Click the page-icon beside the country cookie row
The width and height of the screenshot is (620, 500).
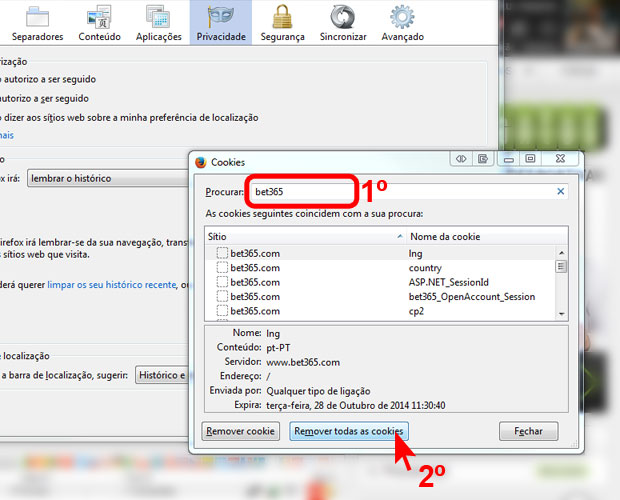tap(222, 268)
